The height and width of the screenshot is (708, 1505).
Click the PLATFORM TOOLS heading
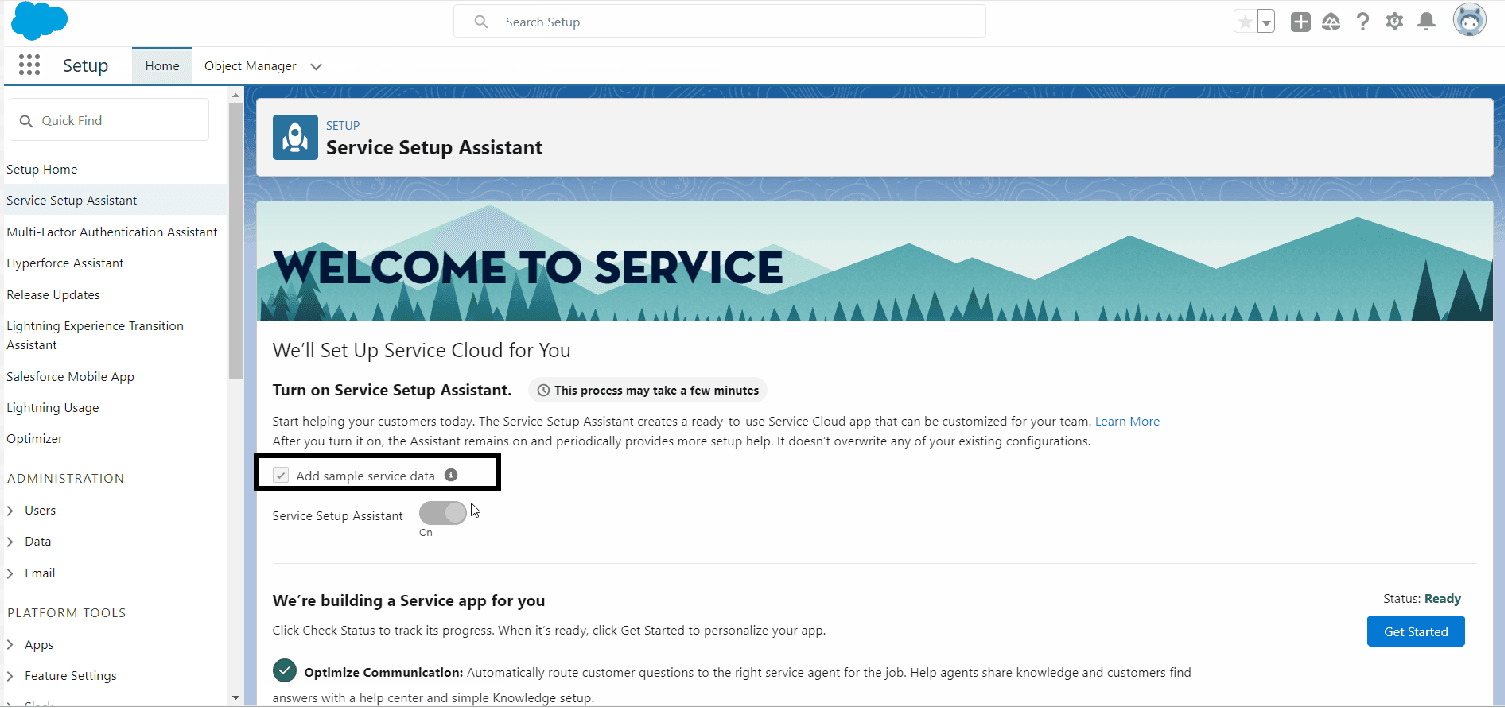[x=67, y=613]
